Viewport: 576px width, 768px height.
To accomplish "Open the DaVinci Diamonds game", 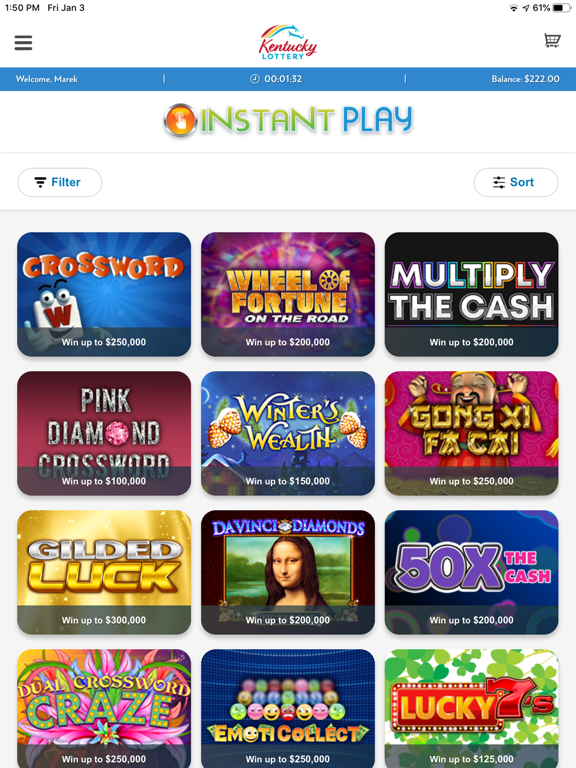I will pyautogui.click(x=288, y=572).
